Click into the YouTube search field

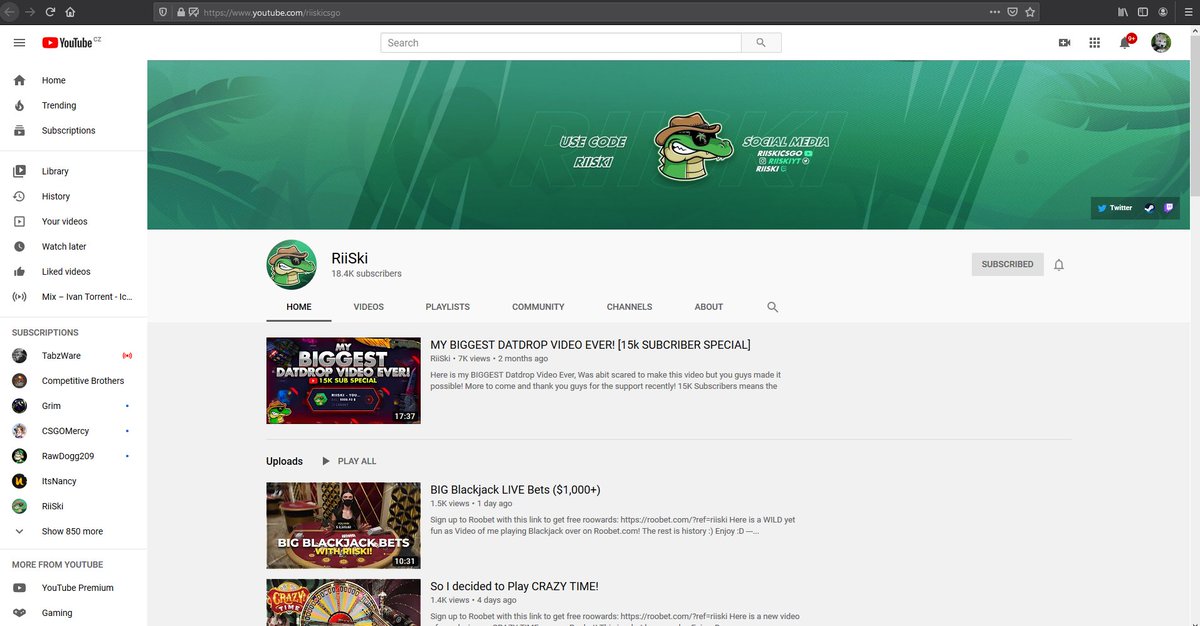(x=561, y=43)
